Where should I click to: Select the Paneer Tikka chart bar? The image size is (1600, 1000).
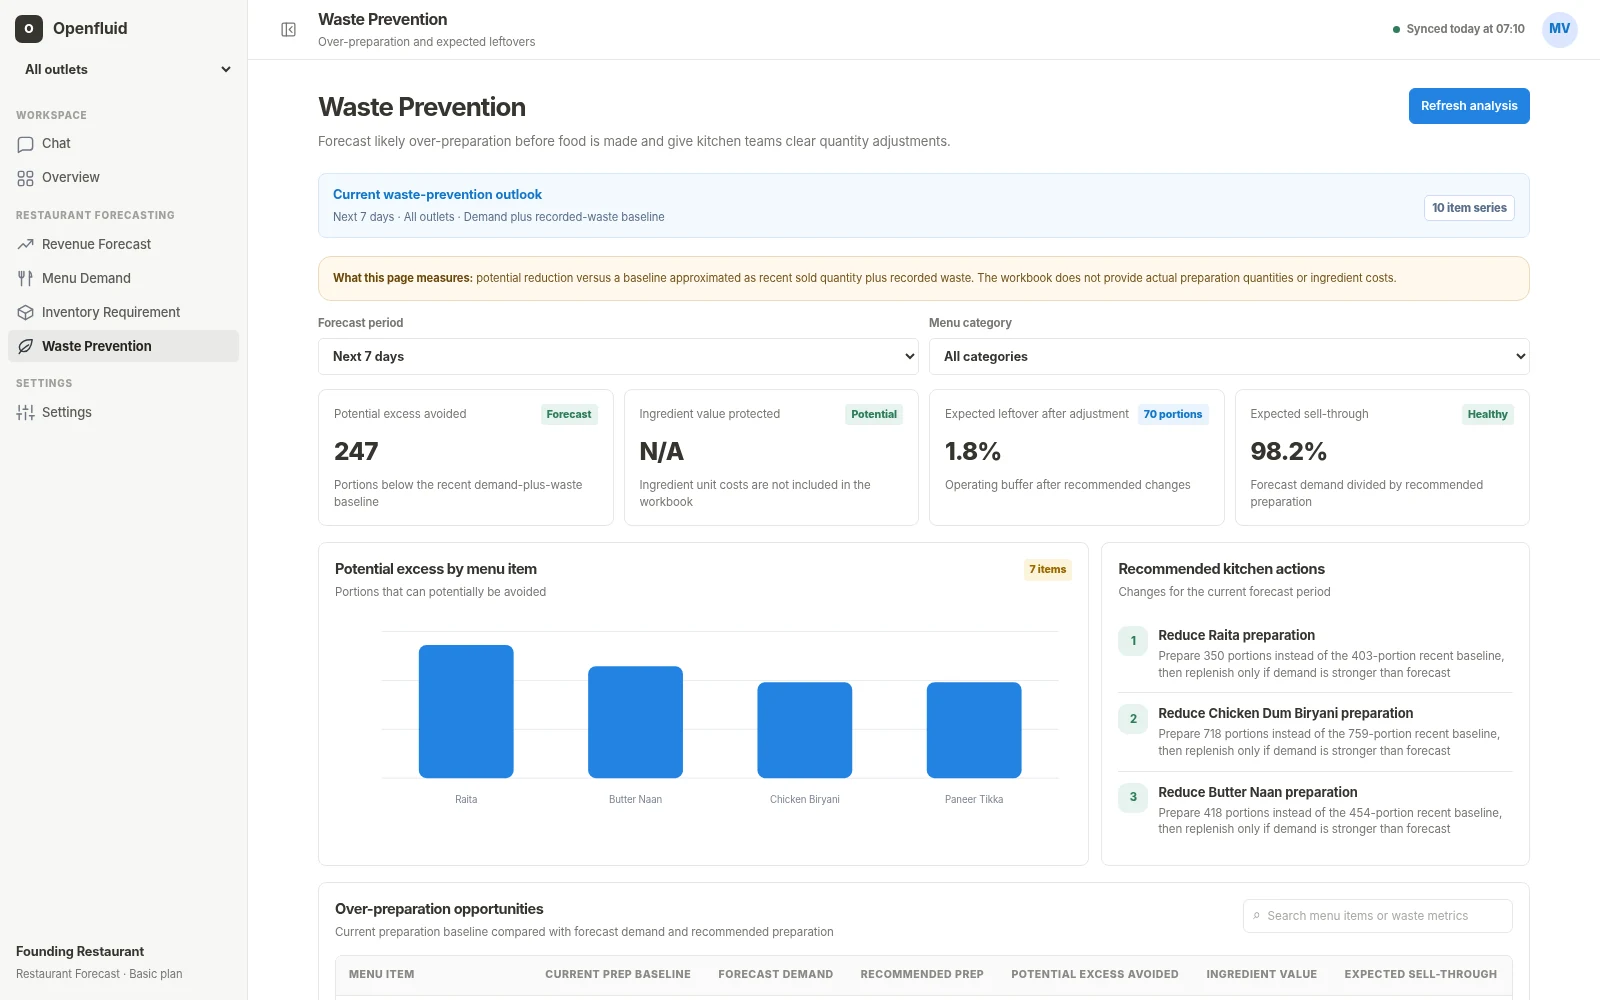[974, 730]
